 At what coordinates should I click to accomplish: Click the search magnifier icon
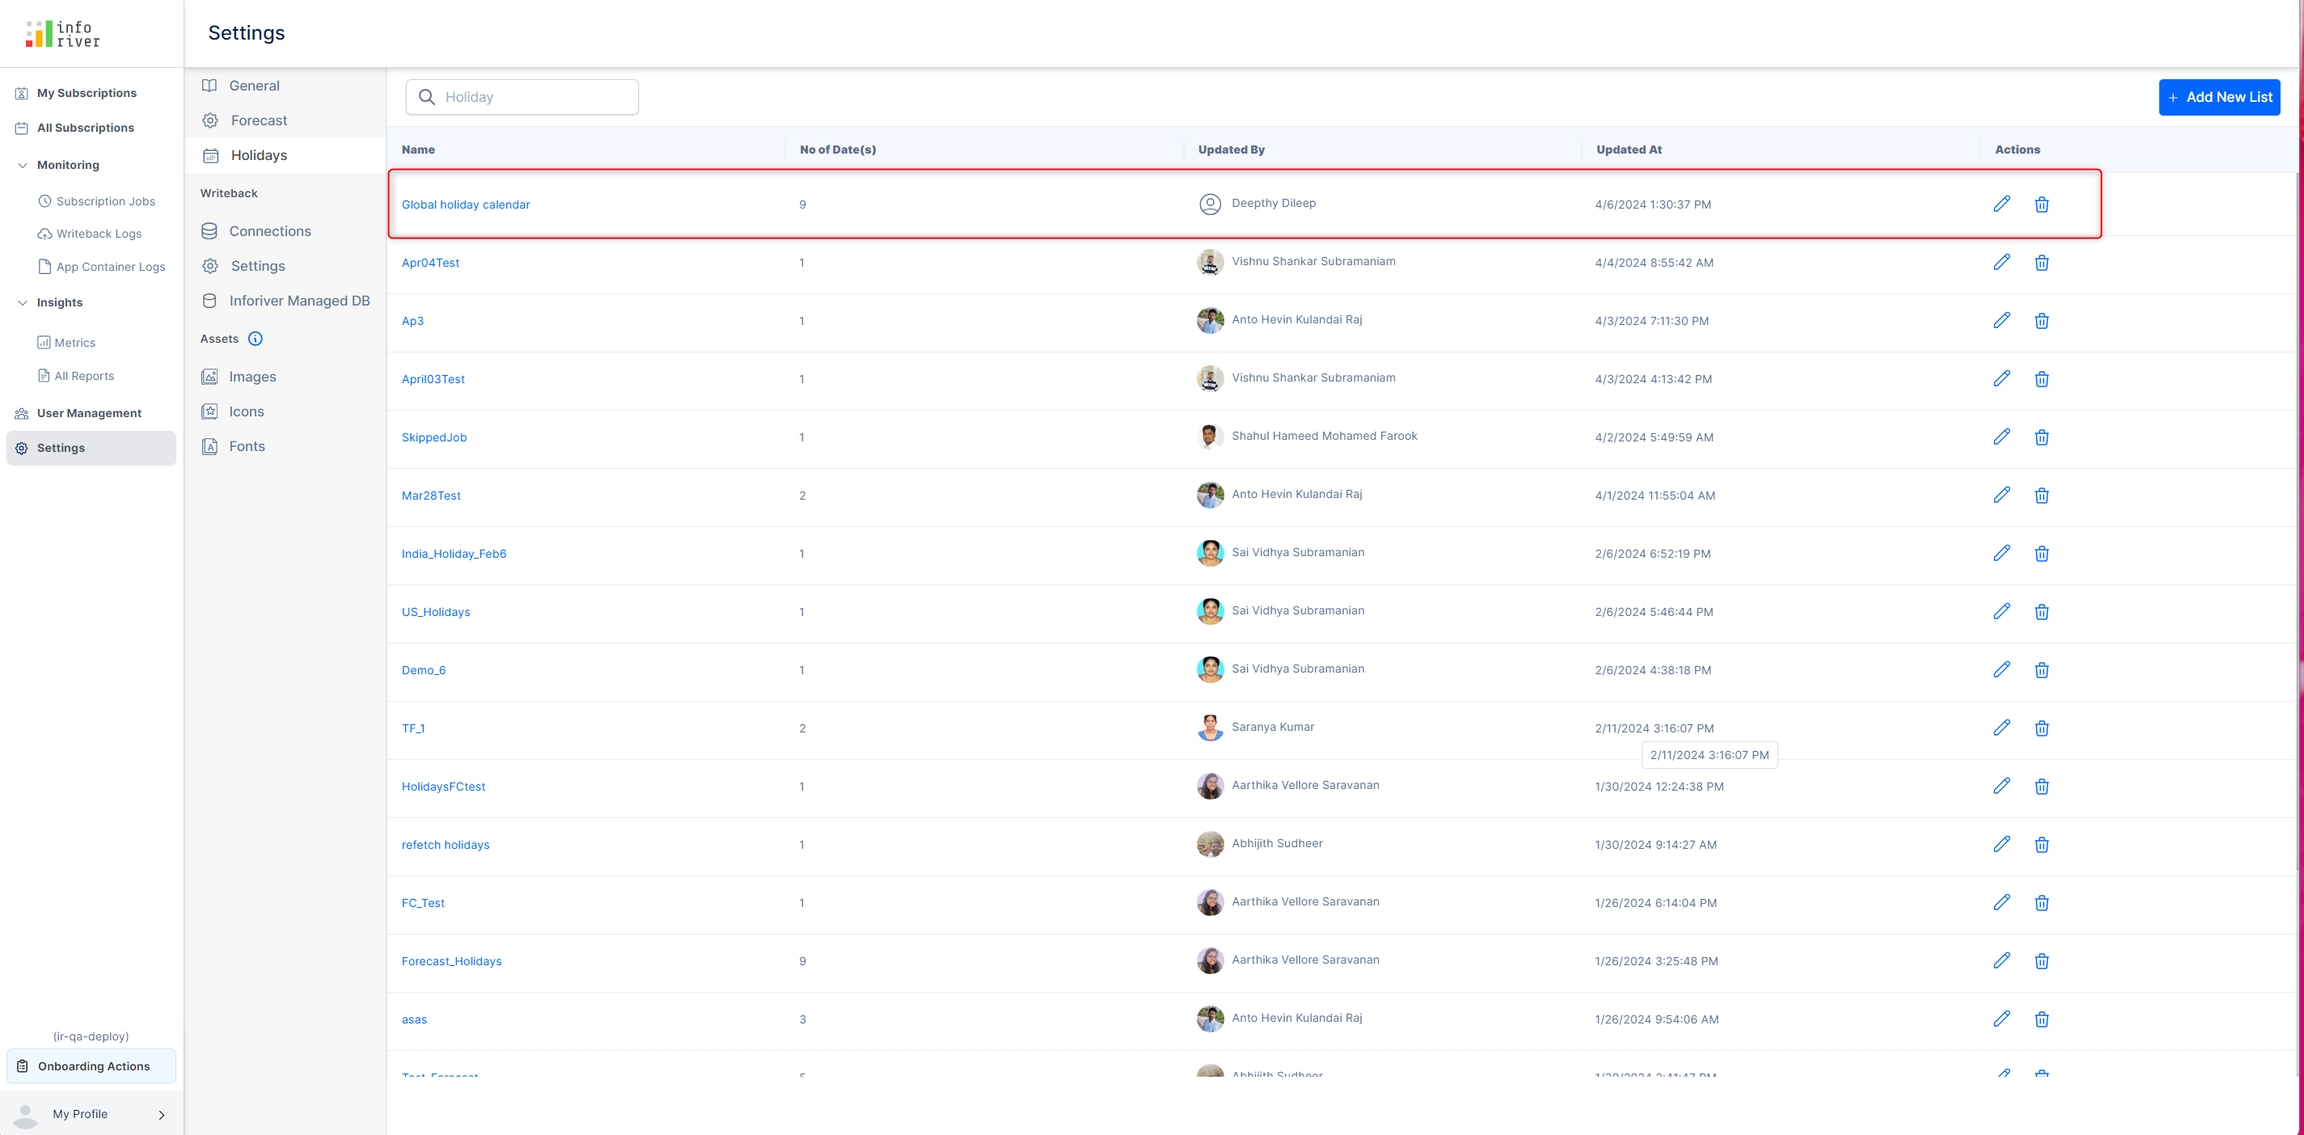pos(427,97)
